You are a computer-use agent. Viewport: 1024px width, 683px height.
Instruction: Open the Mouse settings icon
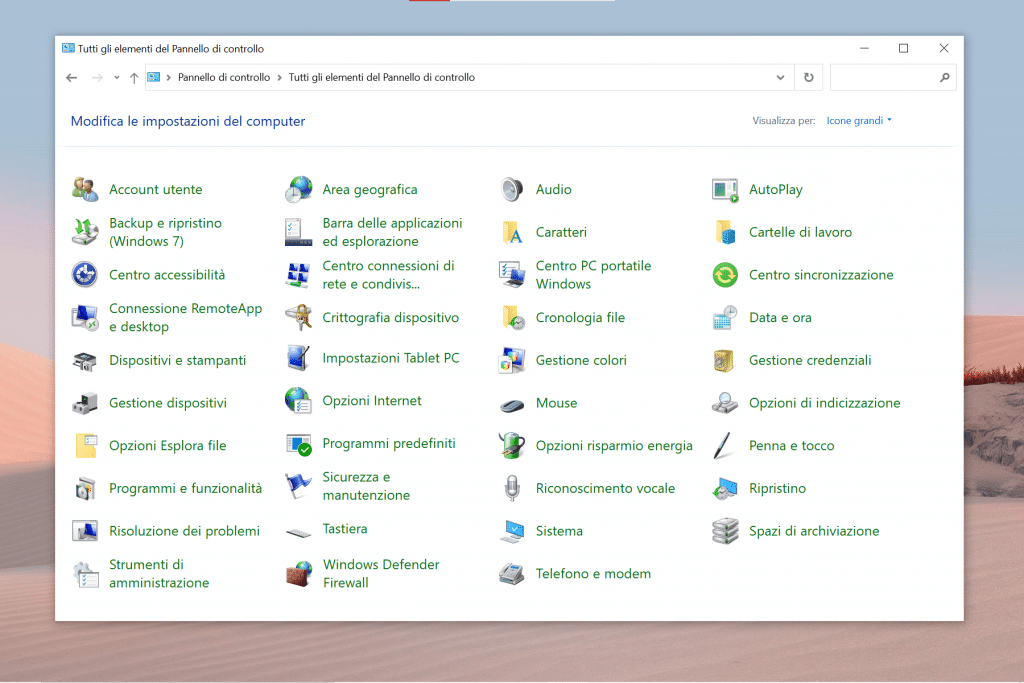(512, 403)
